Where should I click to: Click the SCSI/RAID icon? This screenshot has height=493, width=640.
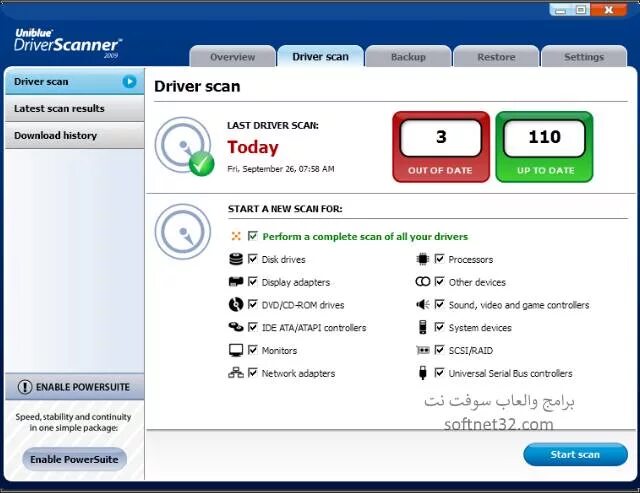click(x=422, y=350)
